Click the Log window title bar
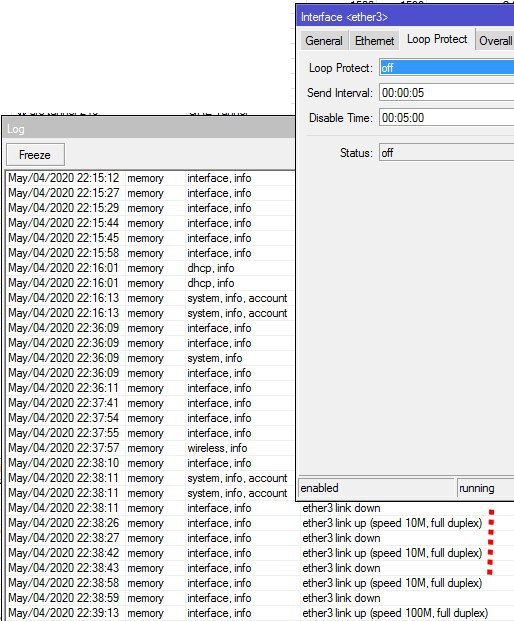Image resolution: width=514 pixels, height=621 pixels. tap(149, 129)
